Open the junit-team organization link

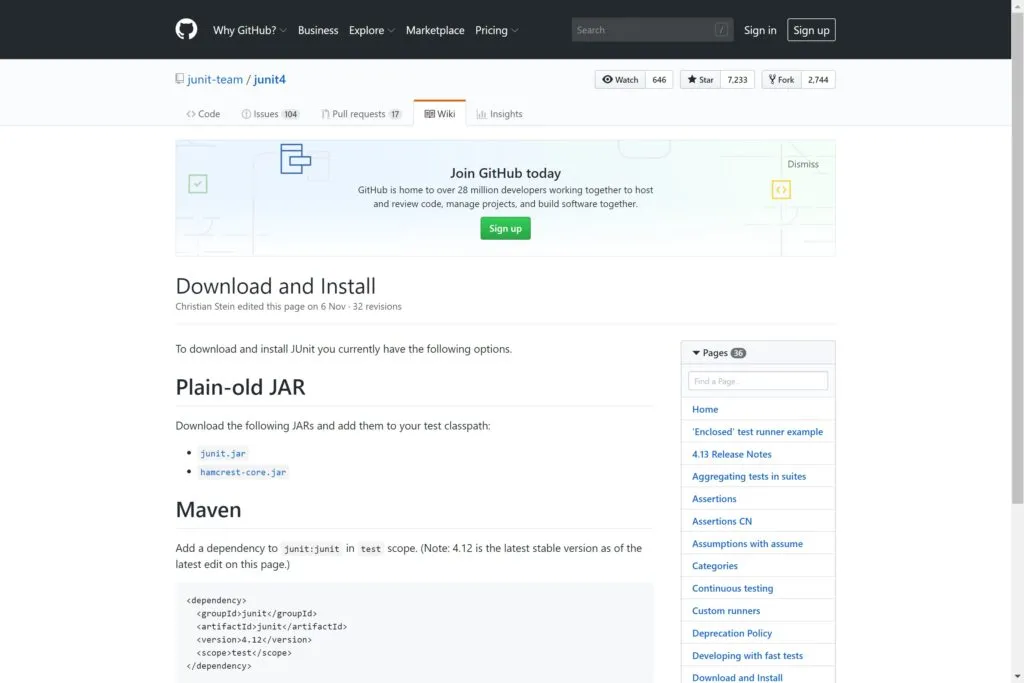point(215,79)
